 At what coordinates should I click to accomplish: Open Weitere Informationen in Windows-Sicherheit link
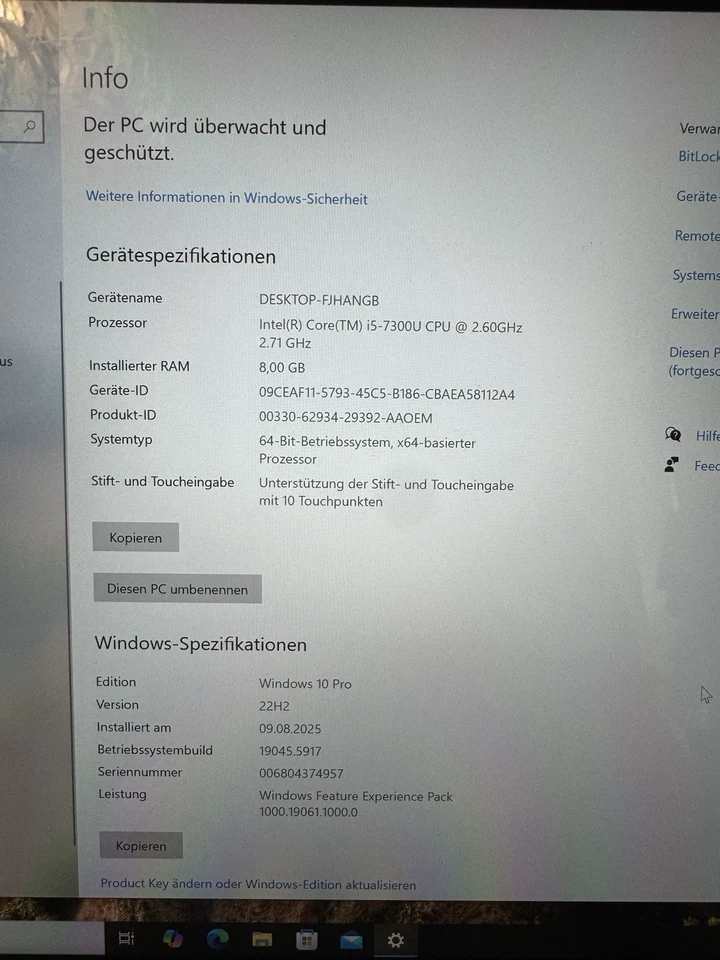pyautogui.click(x=227, y=198)
